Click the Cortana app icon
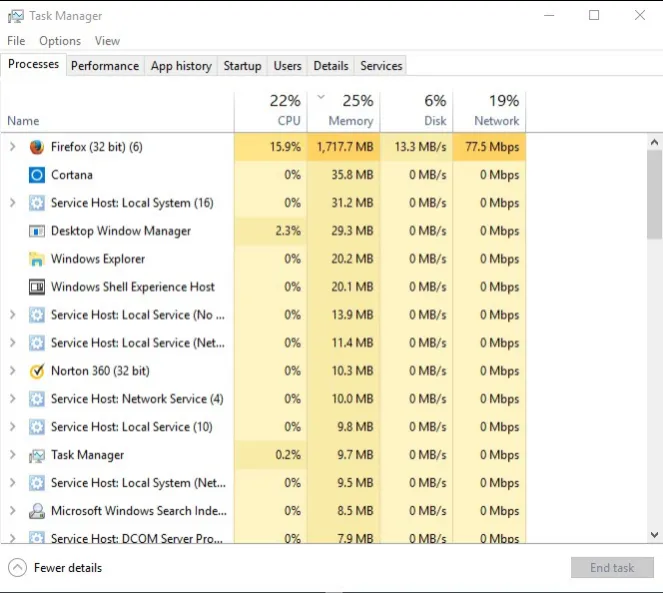This screenshot has width=663, height=593. coord(37,175)
